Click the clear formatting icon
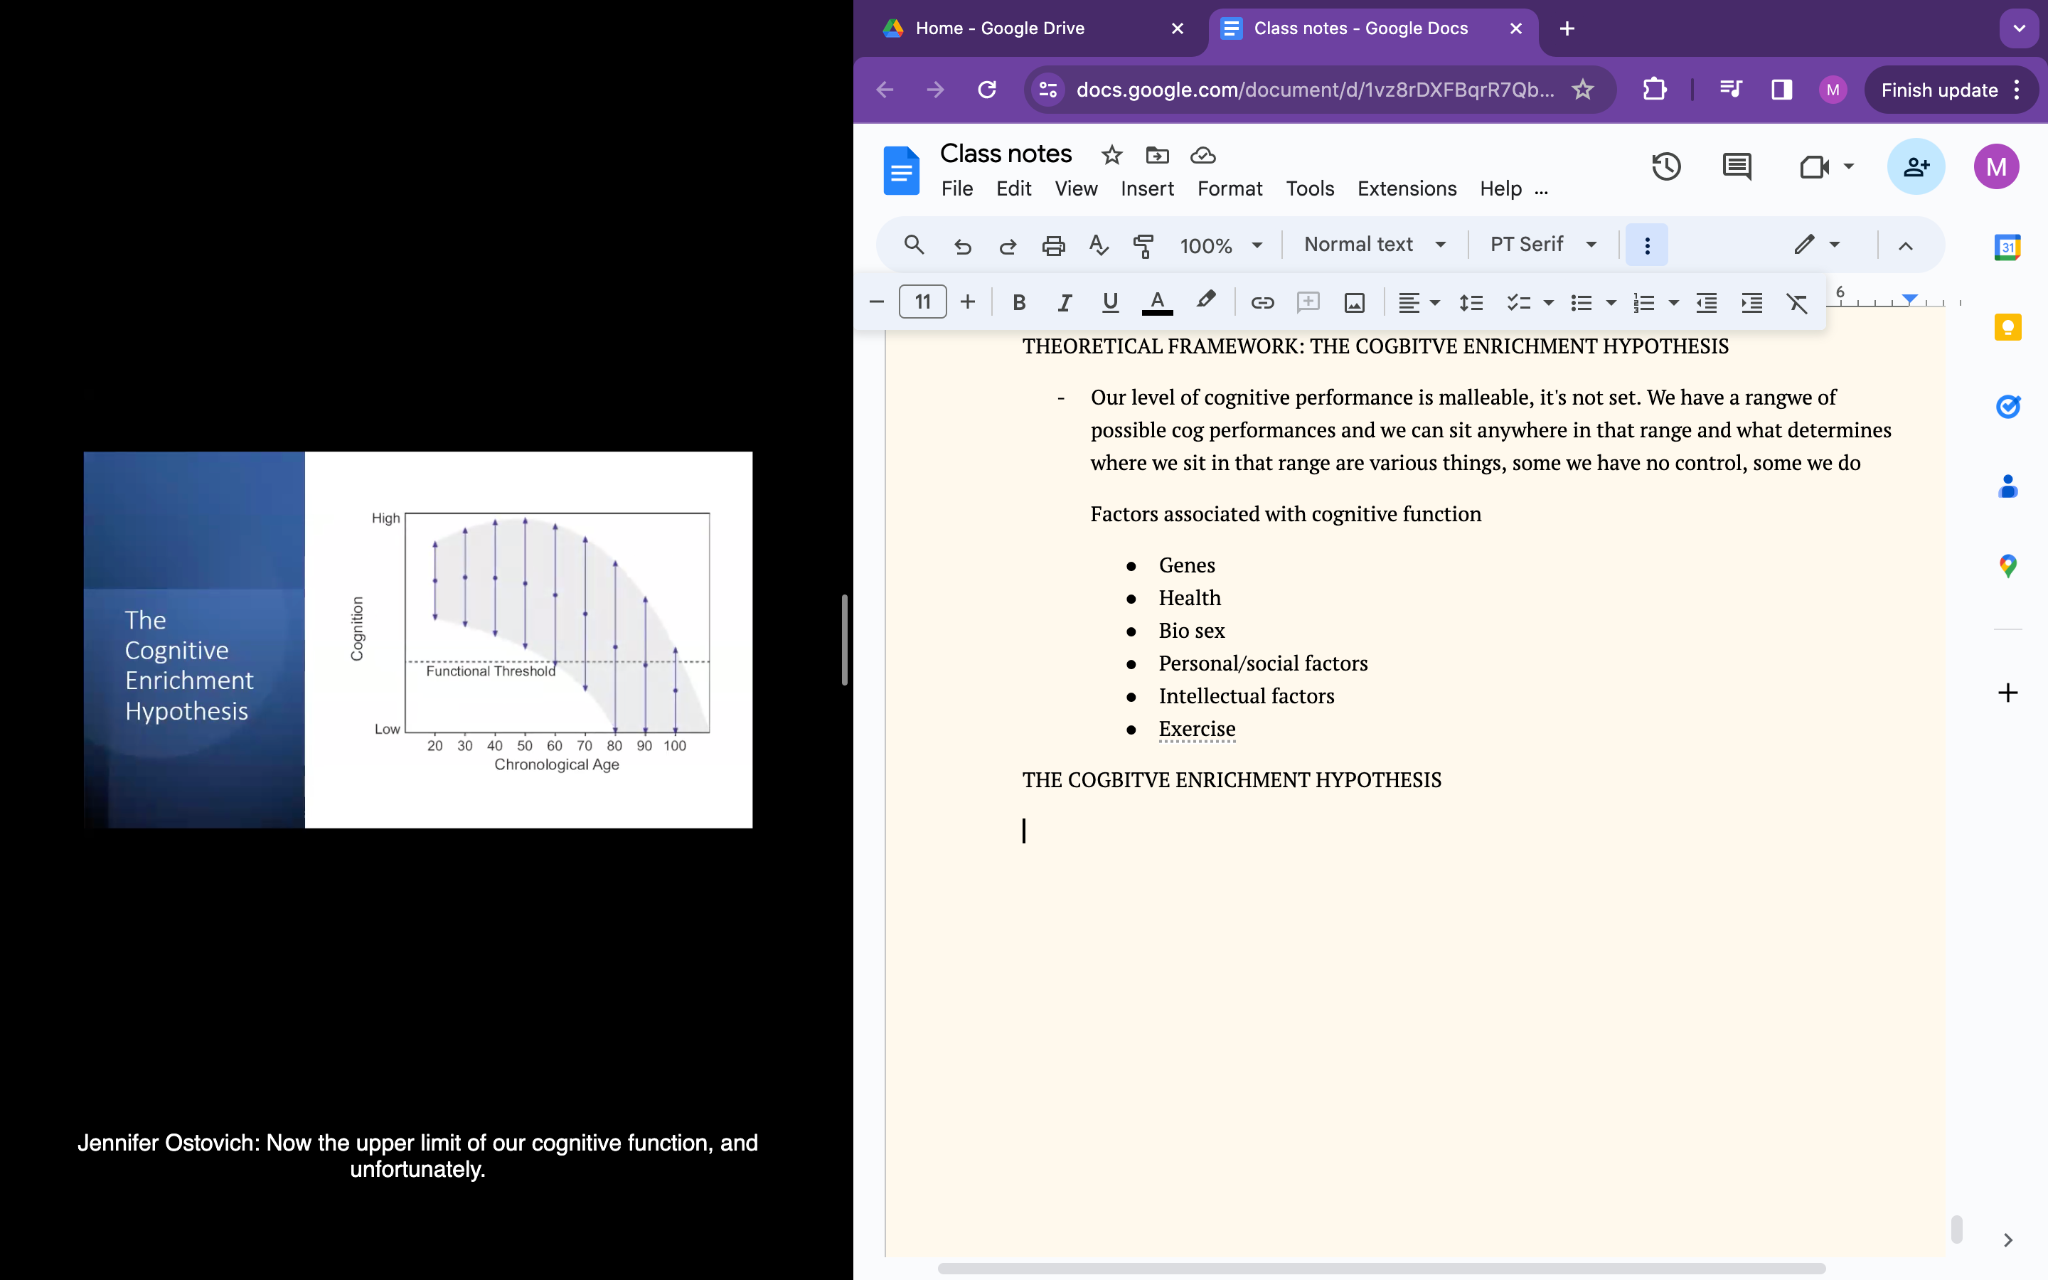Screen dimensions: 2048x1280 point(1797,302)
